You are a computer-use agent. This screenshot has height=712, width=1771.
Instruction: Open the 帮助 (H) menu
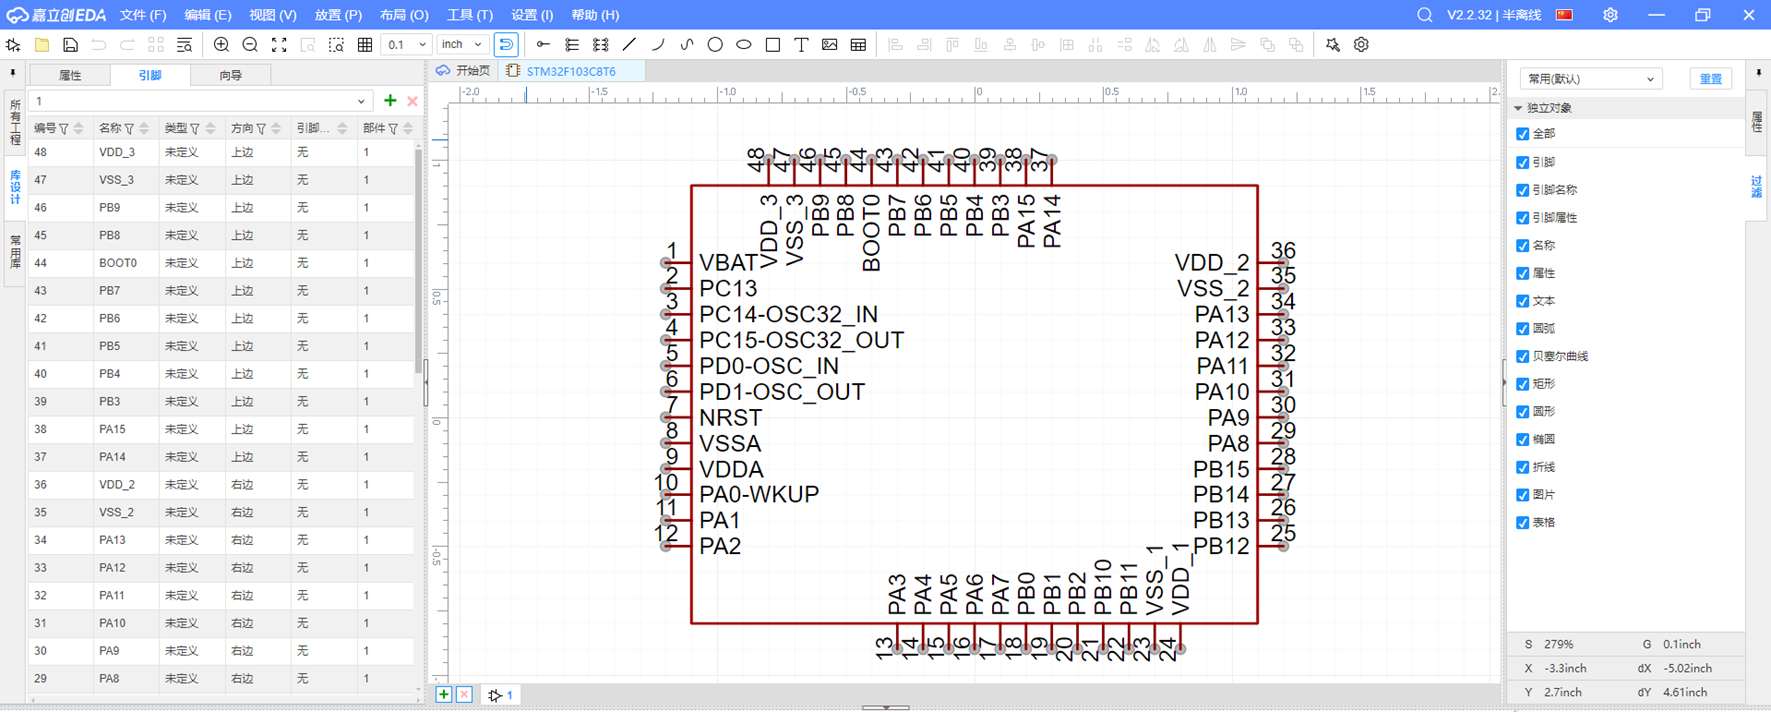click(595, 15)
